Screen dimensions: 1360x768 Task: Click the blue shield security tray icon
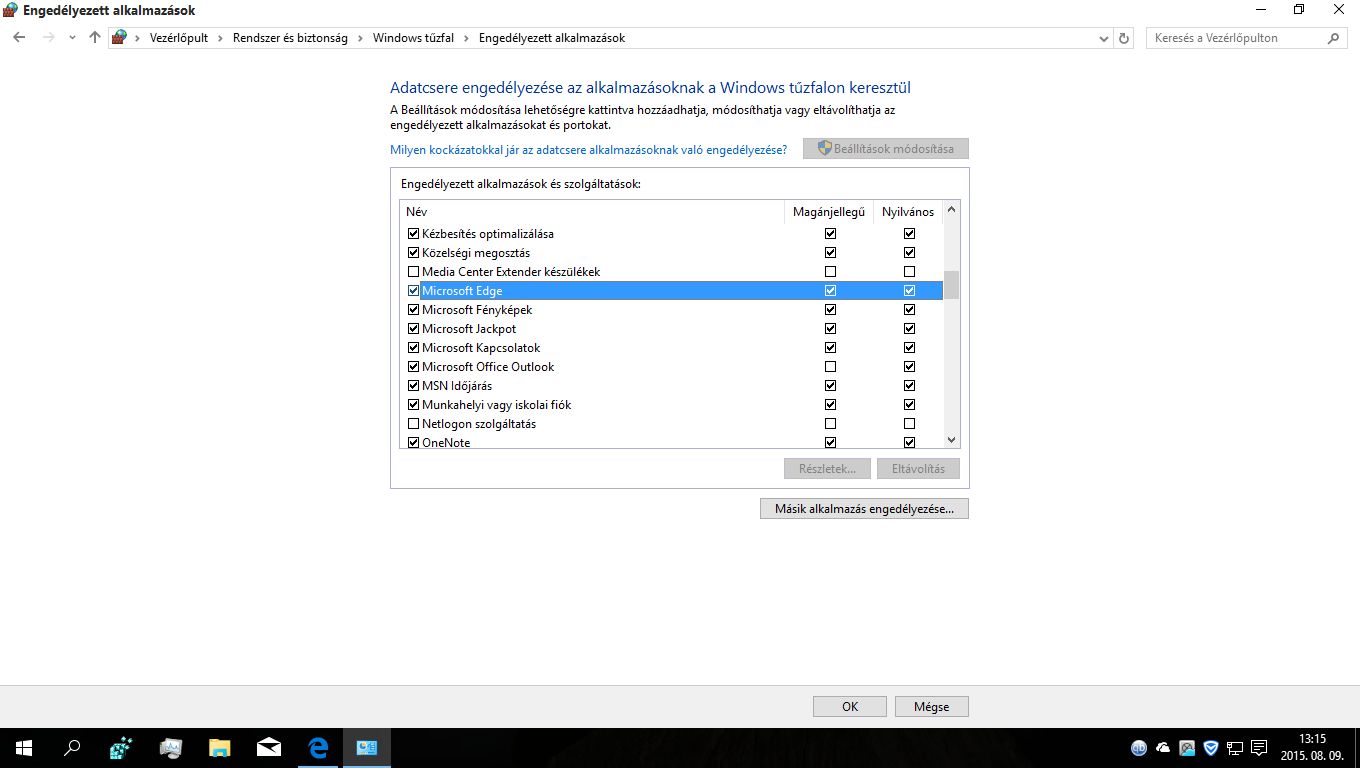tap(1211, 748)
